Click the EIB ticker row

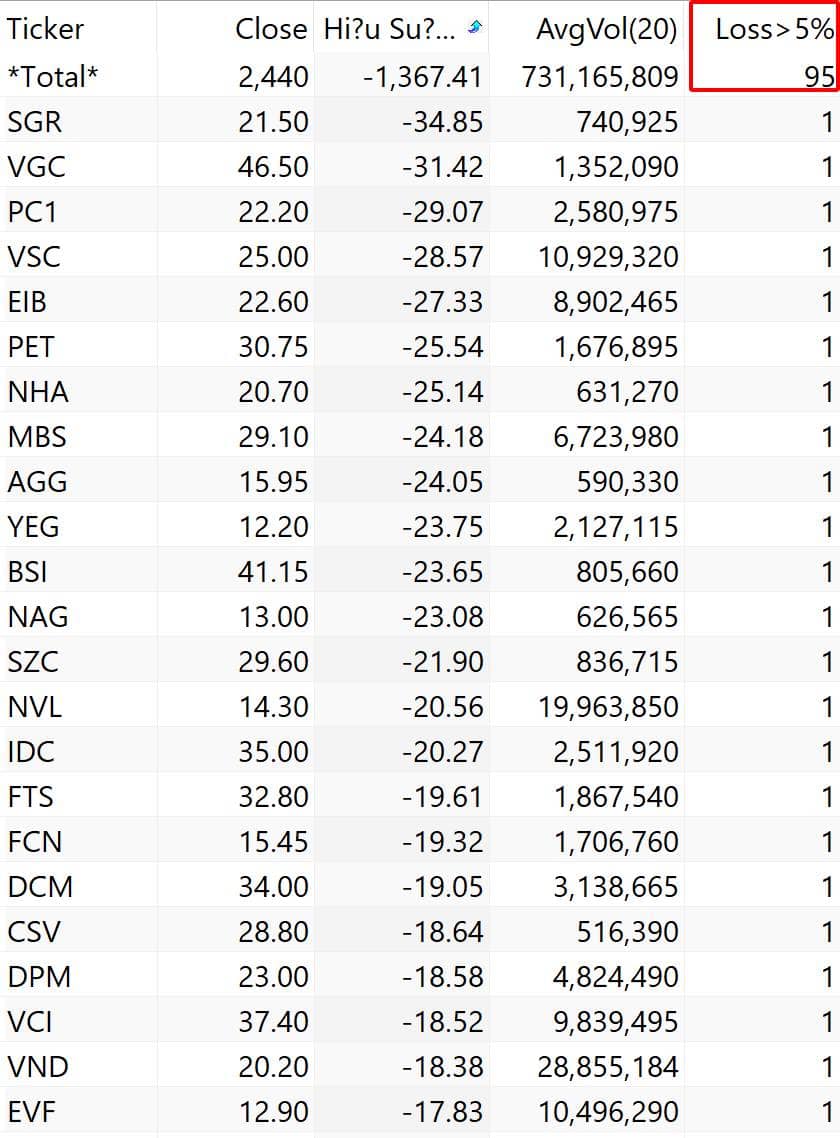click(x=27, y=302)
